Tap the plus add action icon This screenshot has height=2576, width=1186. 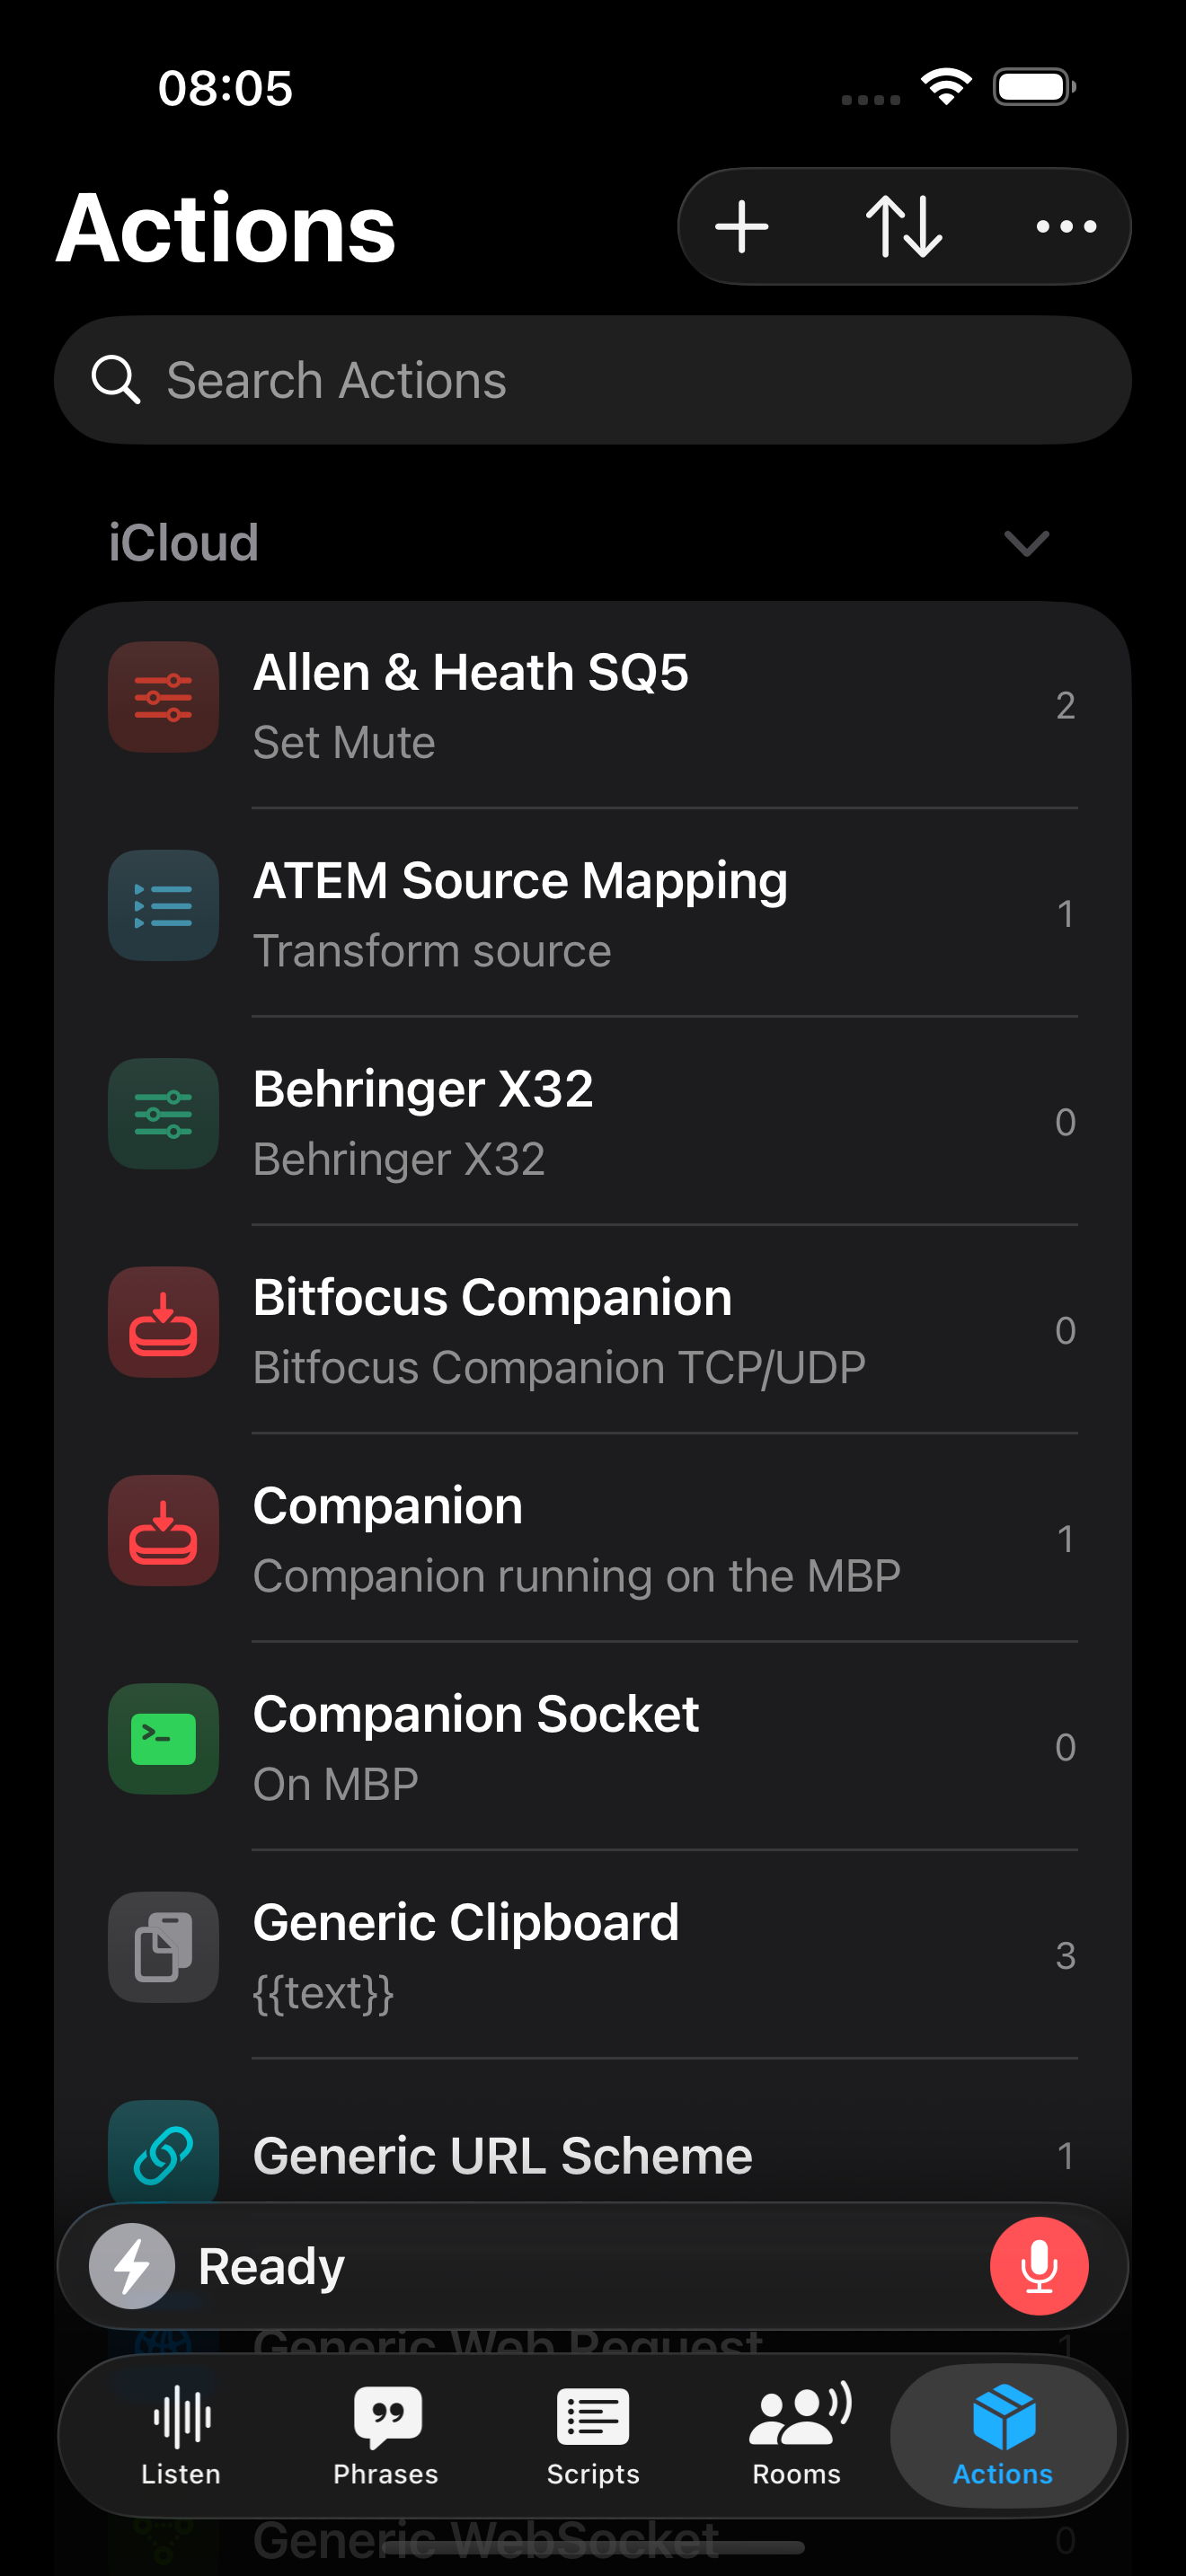tap(741, 227)
